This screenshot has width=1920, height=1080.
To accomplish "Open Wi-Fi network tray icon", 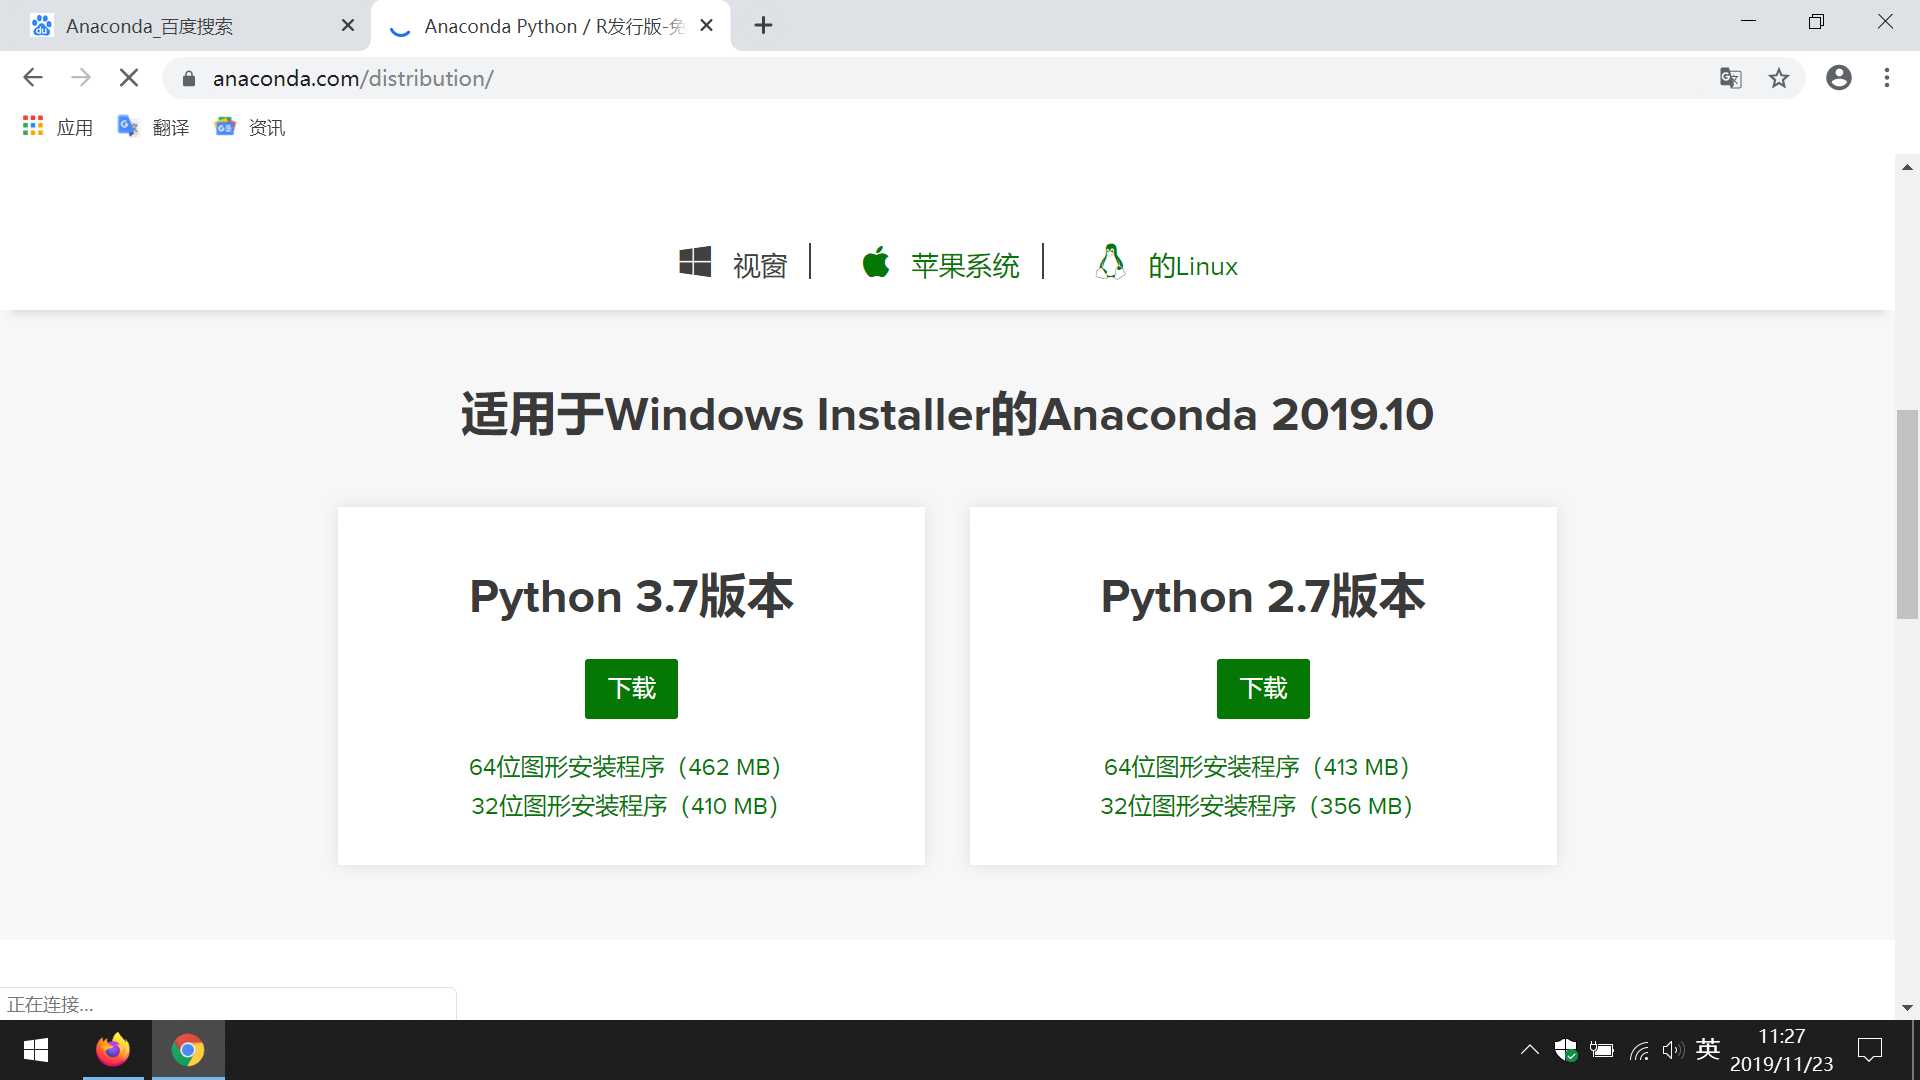I will pos(1639,1050).
